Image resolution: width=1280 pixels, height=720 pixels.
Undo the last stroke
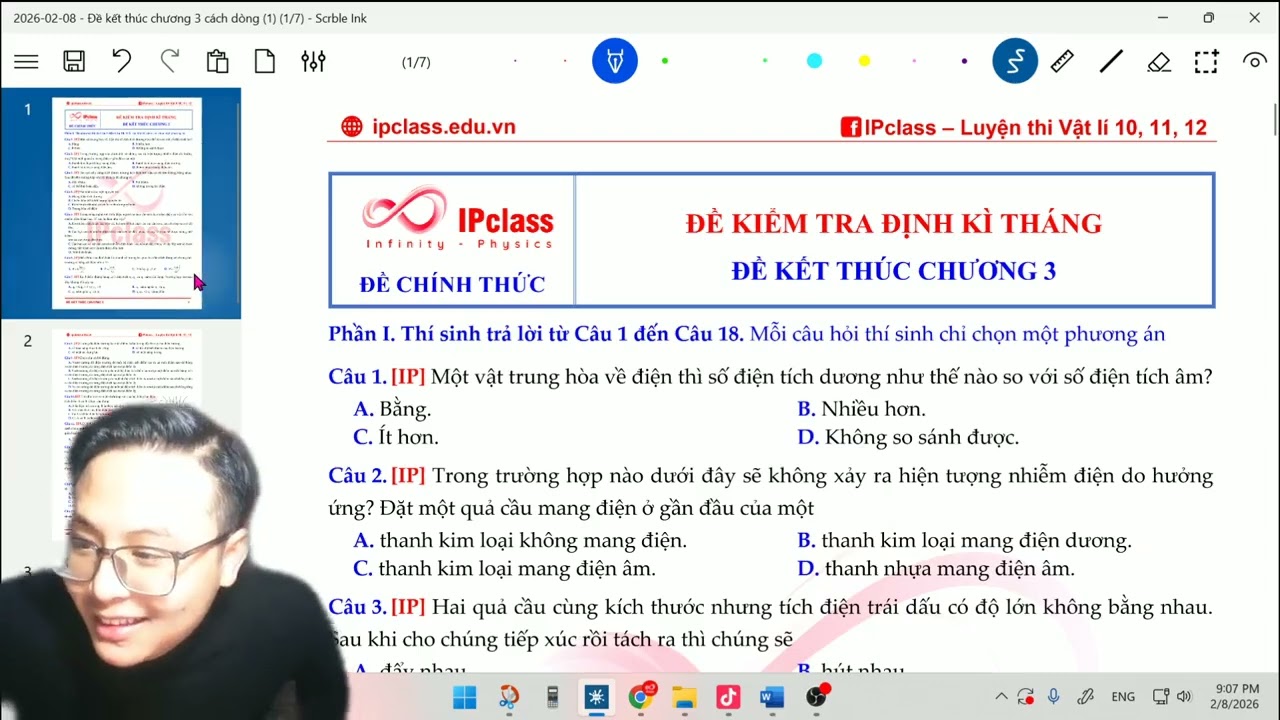click(121, 62)
